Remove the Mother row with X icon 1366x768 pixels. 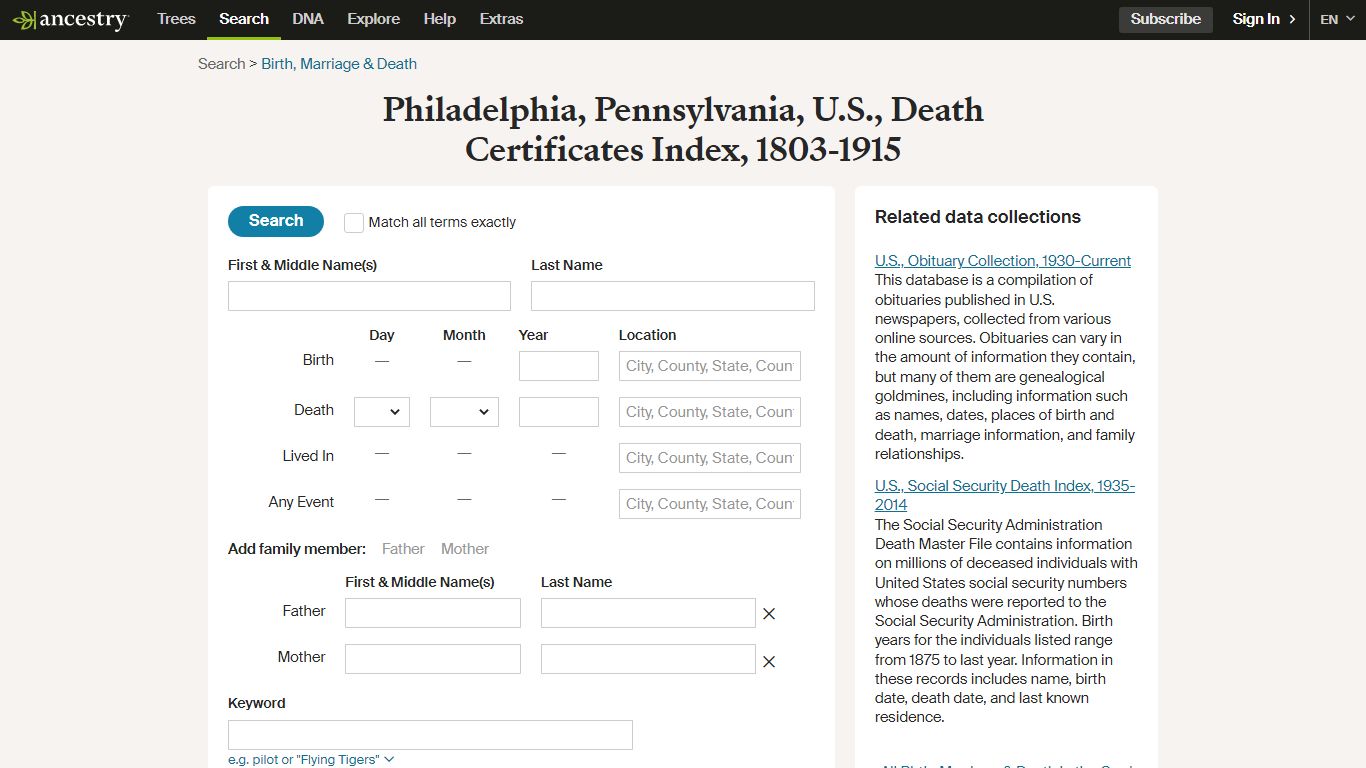[x=769, y=662]
